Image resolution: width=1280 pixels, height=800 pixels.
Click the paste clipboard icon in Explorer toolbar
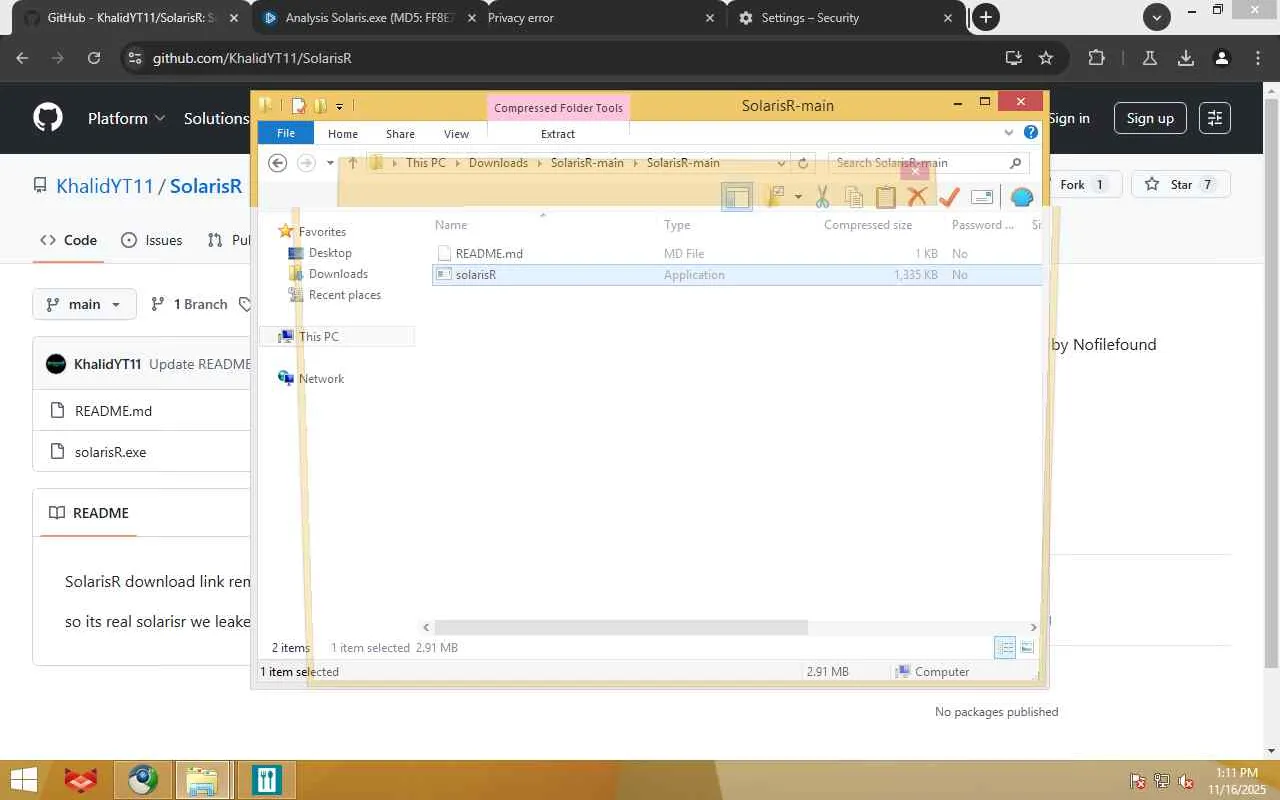885,197
